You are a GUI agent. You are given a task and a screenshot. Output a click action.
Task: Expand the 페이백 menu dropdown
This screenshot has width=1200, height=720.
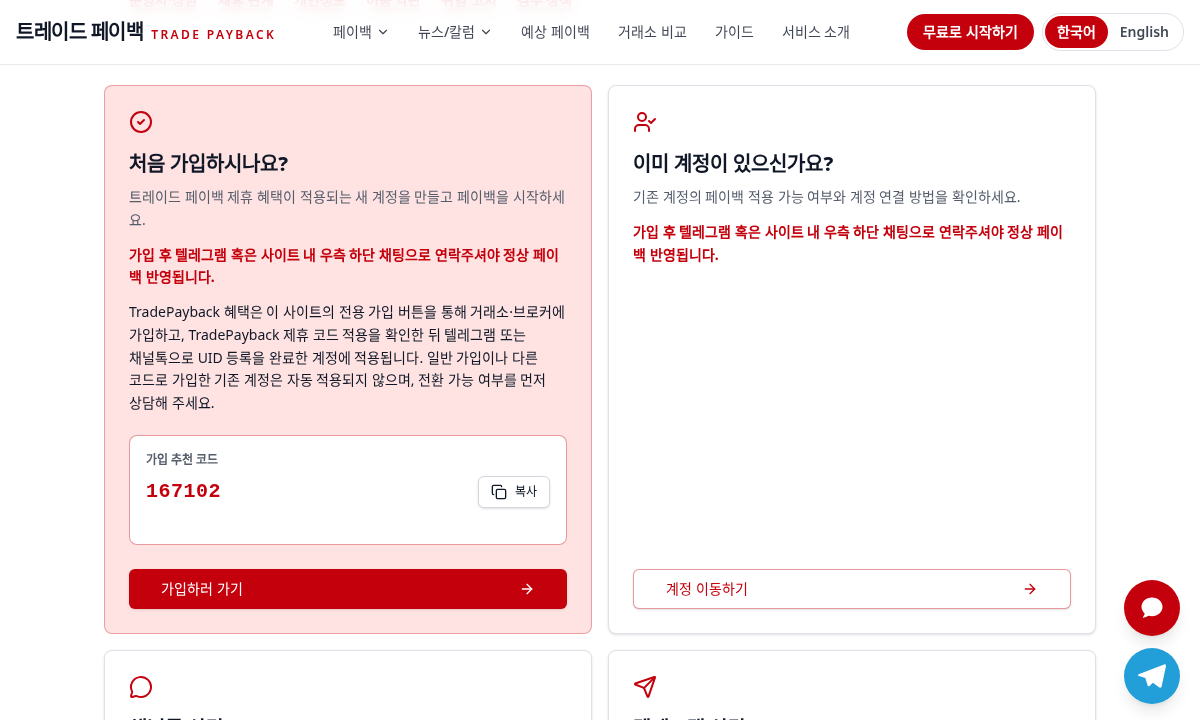[361, 32]
